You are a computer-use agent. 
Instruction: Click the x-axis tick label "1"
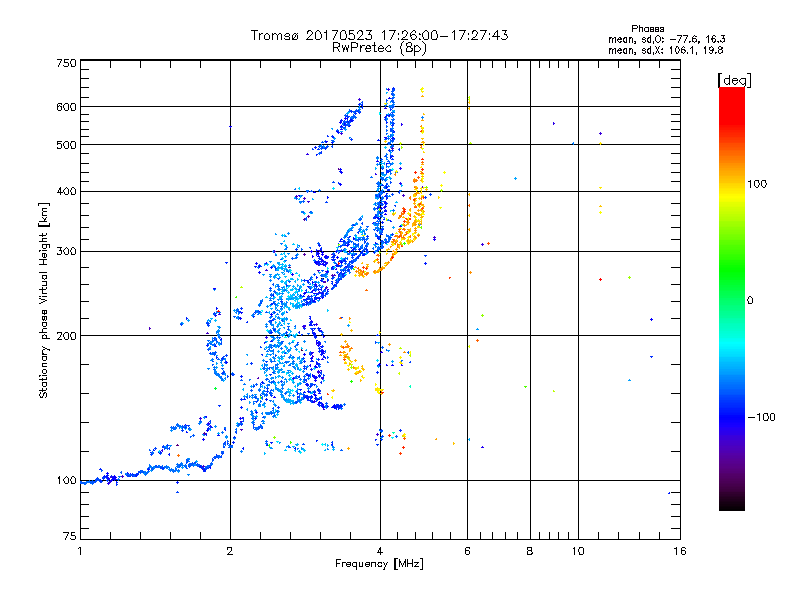(80, 551)
